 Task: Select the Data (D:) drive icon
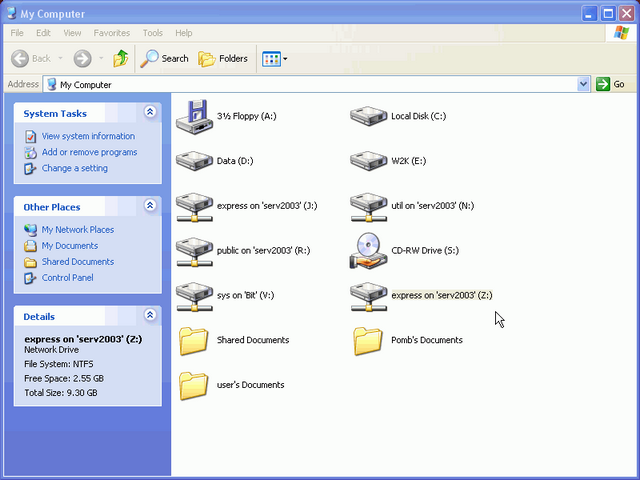(x=192, y=160)
